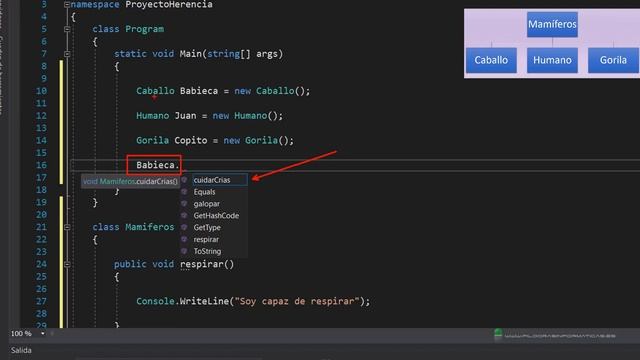Click the Program class name
Viewport: 640px width, 360px height.
[x=144, y=29]
